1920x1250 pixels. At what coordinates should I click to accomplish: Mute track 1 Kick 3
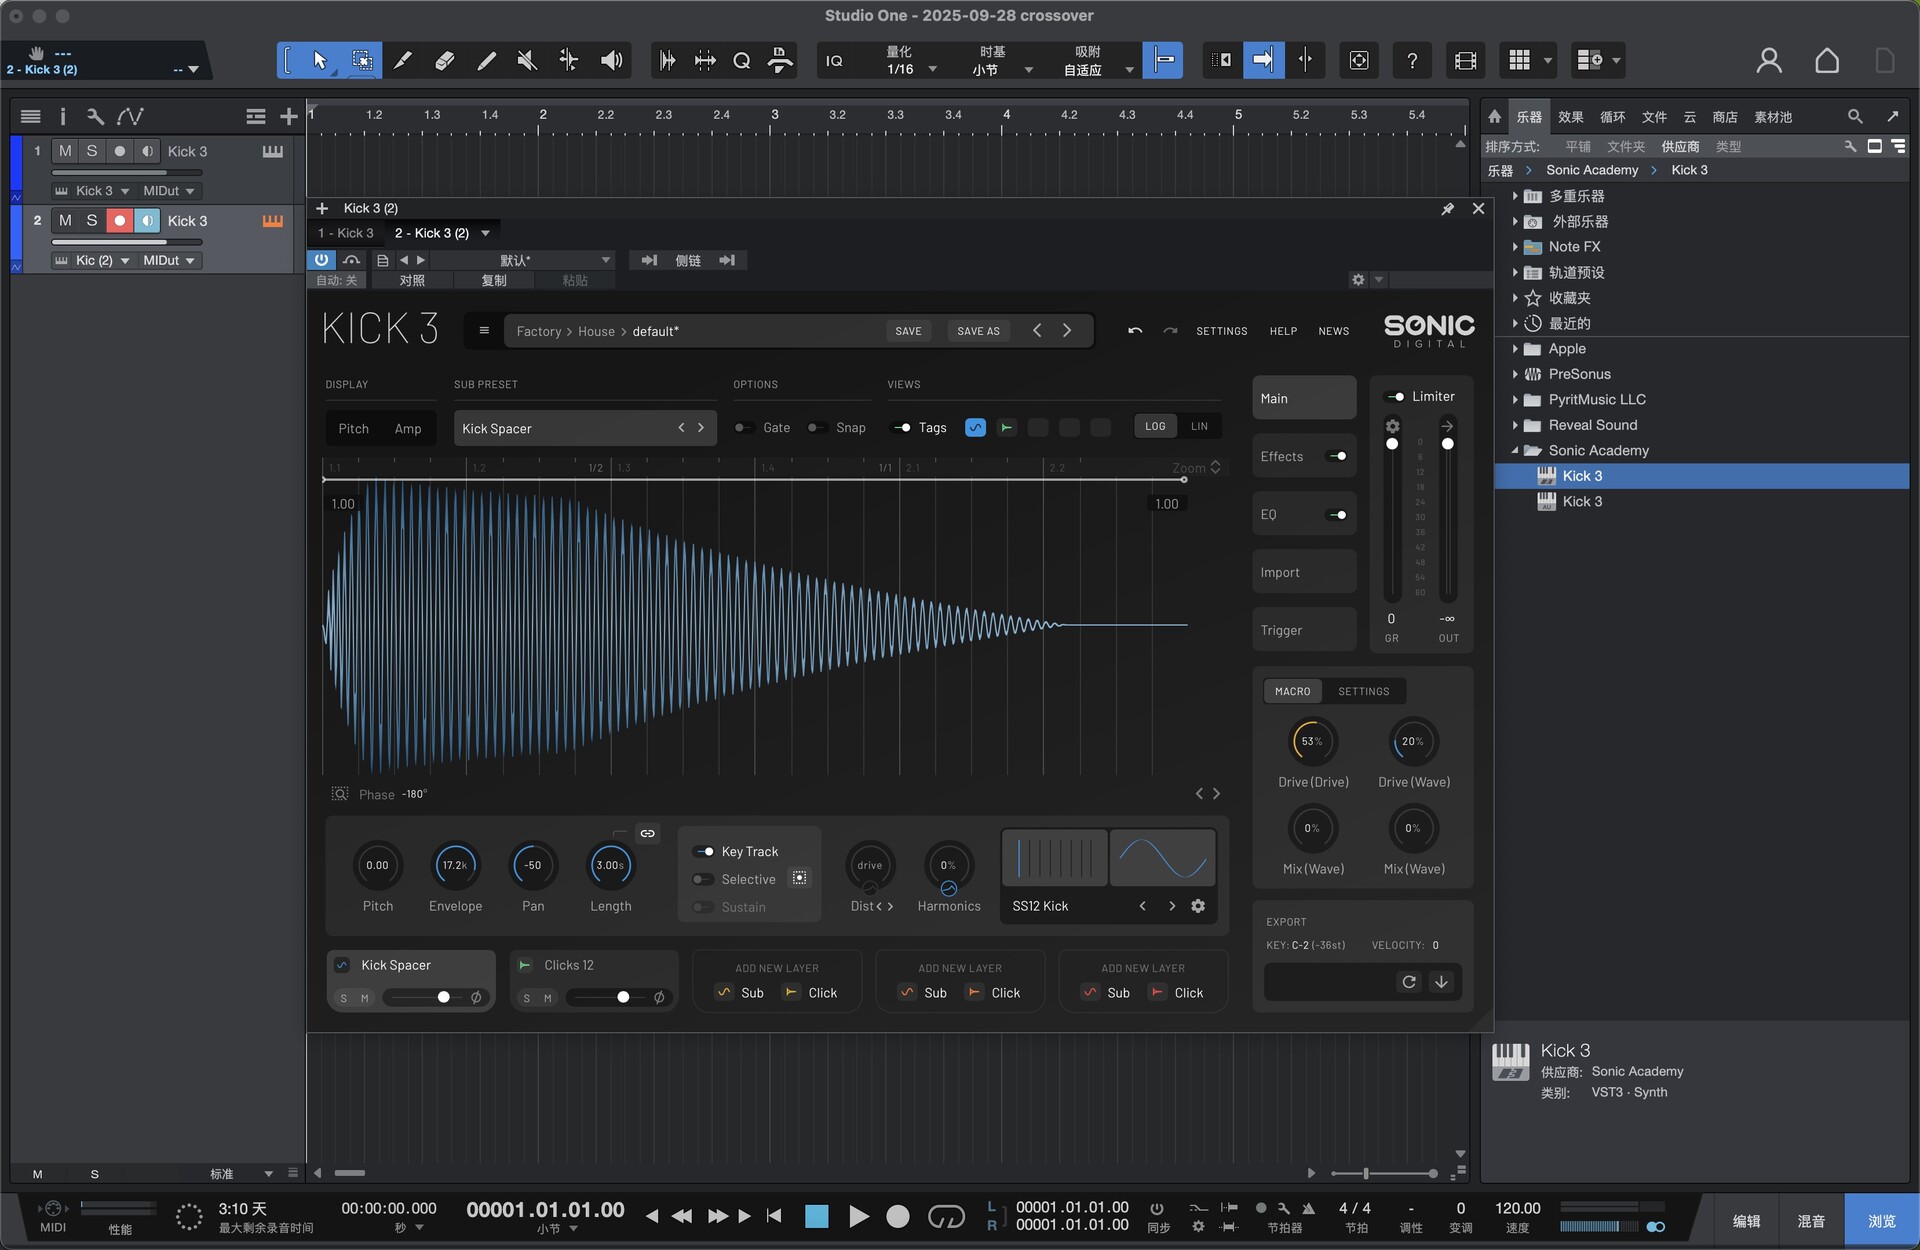coord(65,151)
